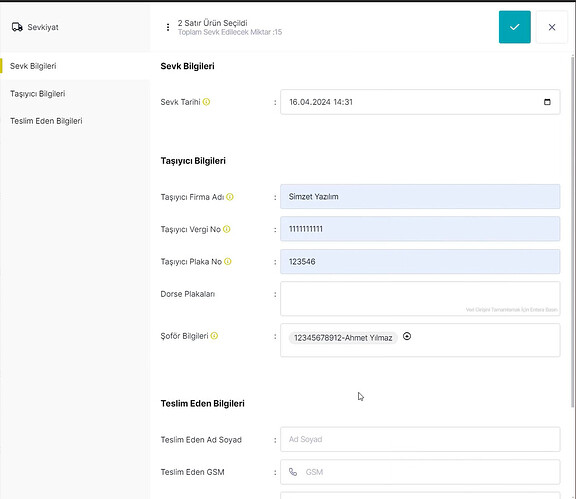Focus the Taşıyıcı Vergi No field
The height and width of the screenshot is (499, 576).
420,229
